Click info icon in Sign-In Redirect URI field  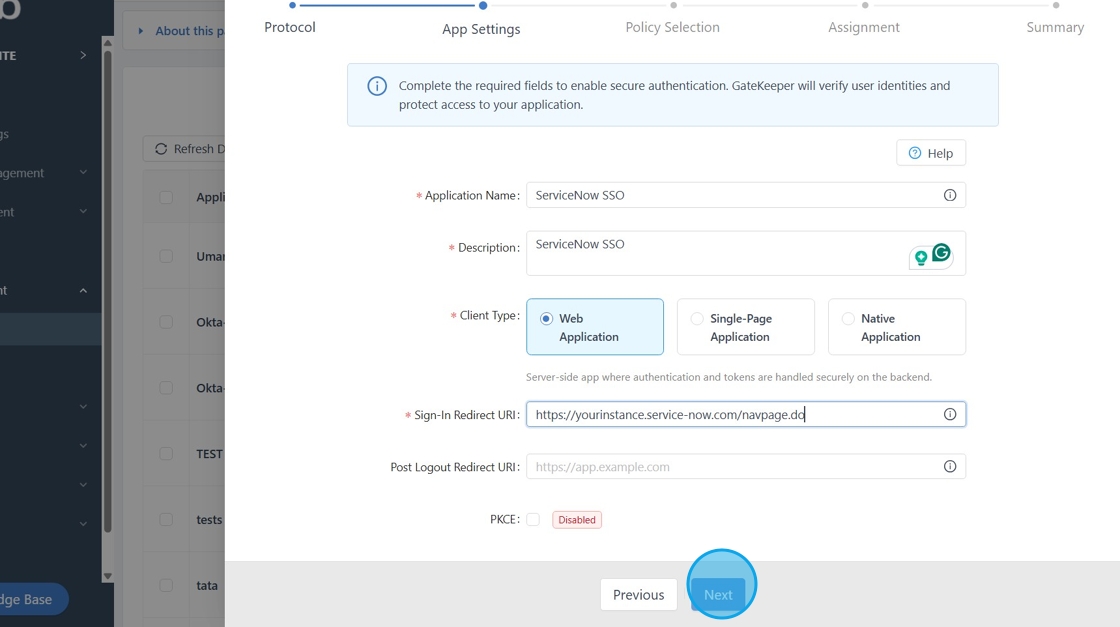click(949, 414)
